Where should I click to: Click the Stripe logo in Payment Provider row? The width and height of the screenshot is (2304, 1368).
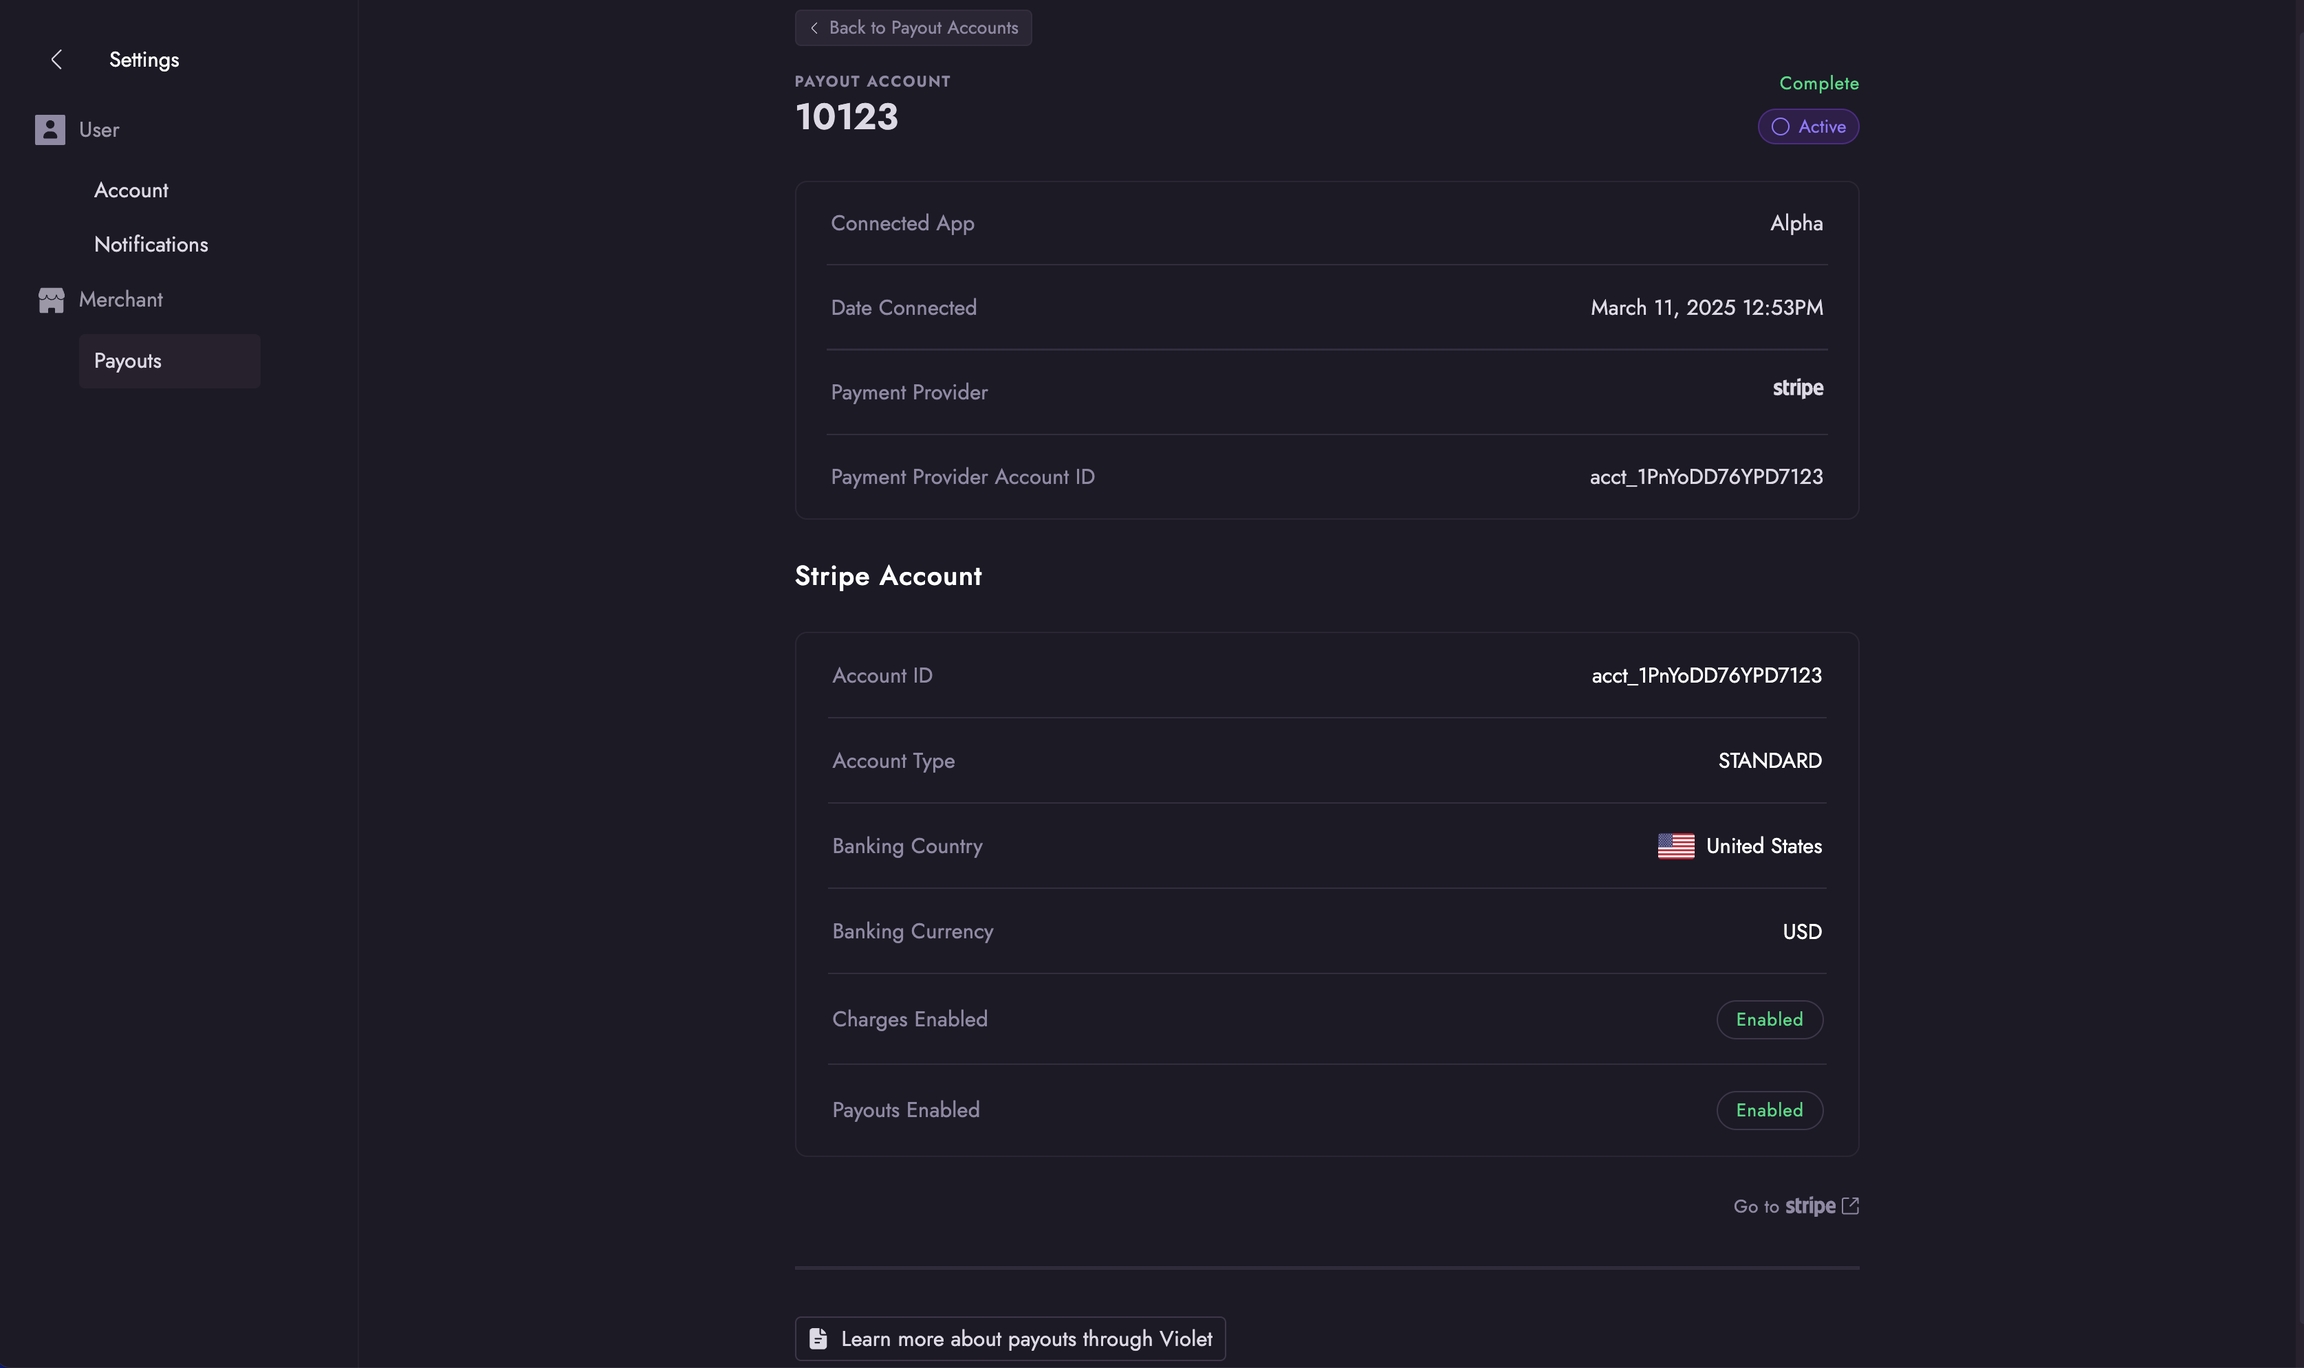pos(1798,388)
